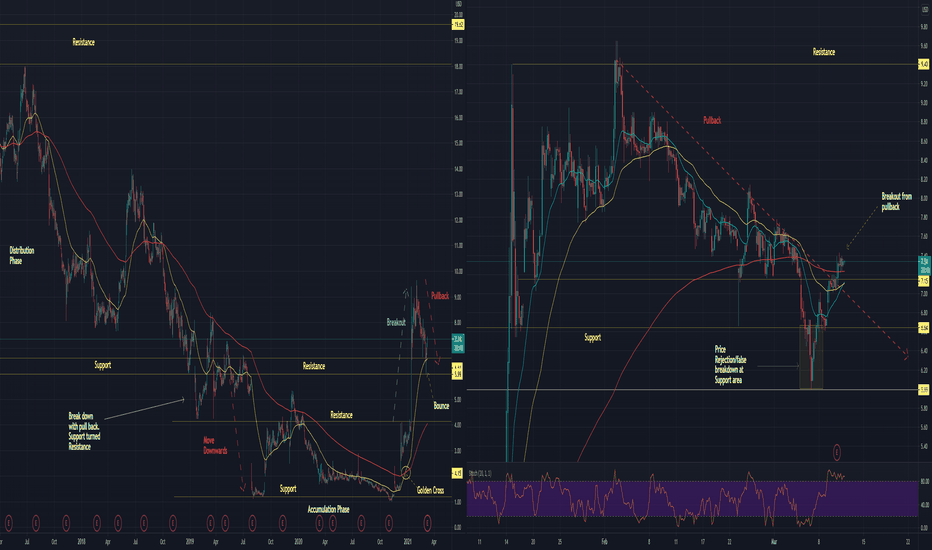Select the 'Resistance' label on the right chart
This screenshot has width=932, height=550.
824,52
